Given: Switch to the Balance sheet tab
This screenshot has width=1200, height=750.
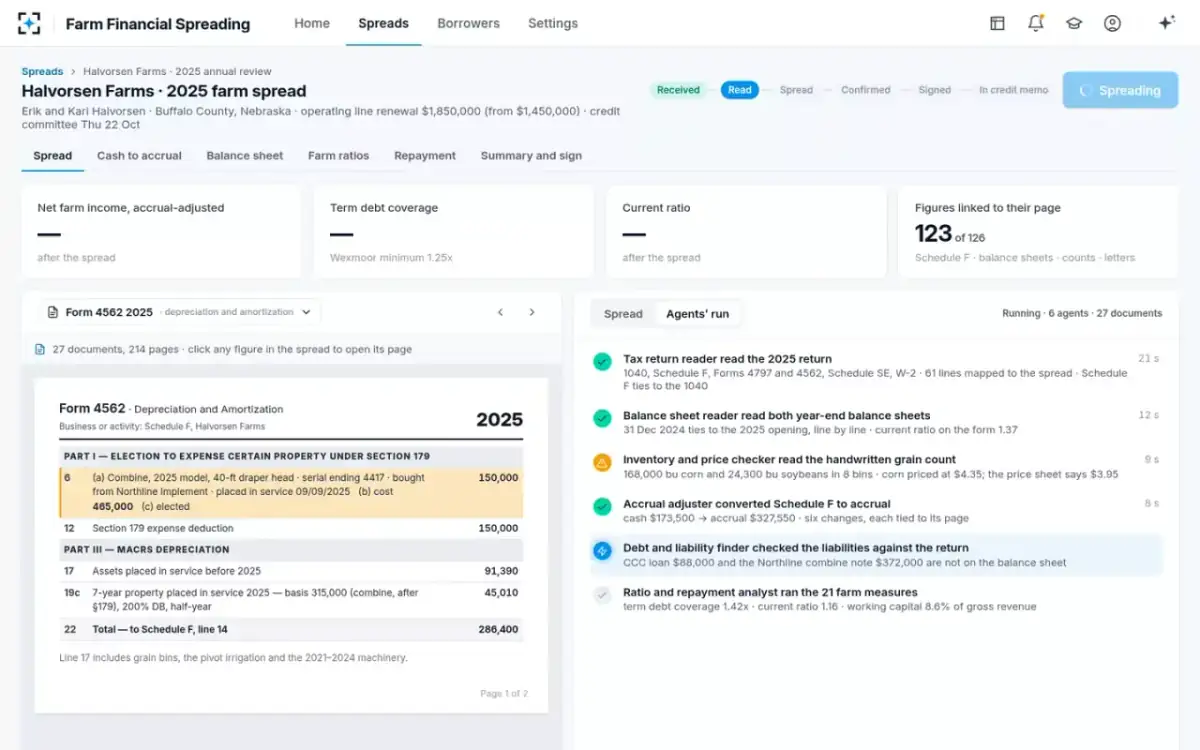Looking at the screenshot, I should click(245, 156).
